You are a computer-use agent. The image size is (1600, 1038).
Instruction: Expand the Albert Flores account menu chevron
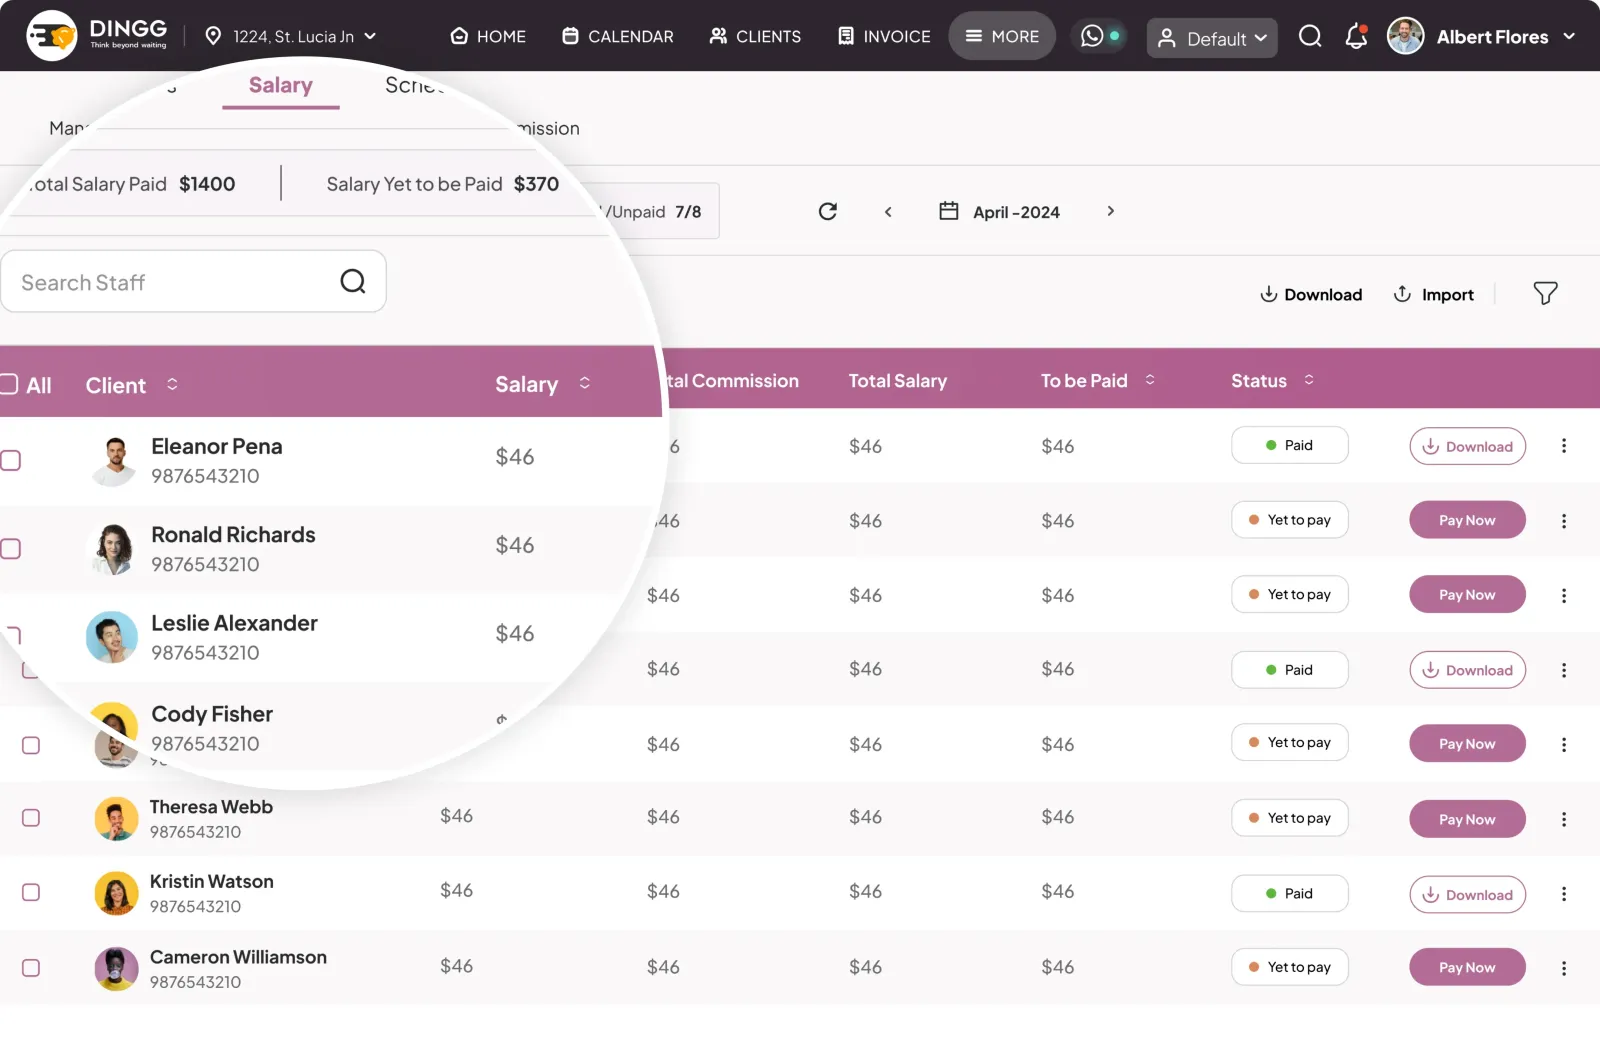point(1569,36)
